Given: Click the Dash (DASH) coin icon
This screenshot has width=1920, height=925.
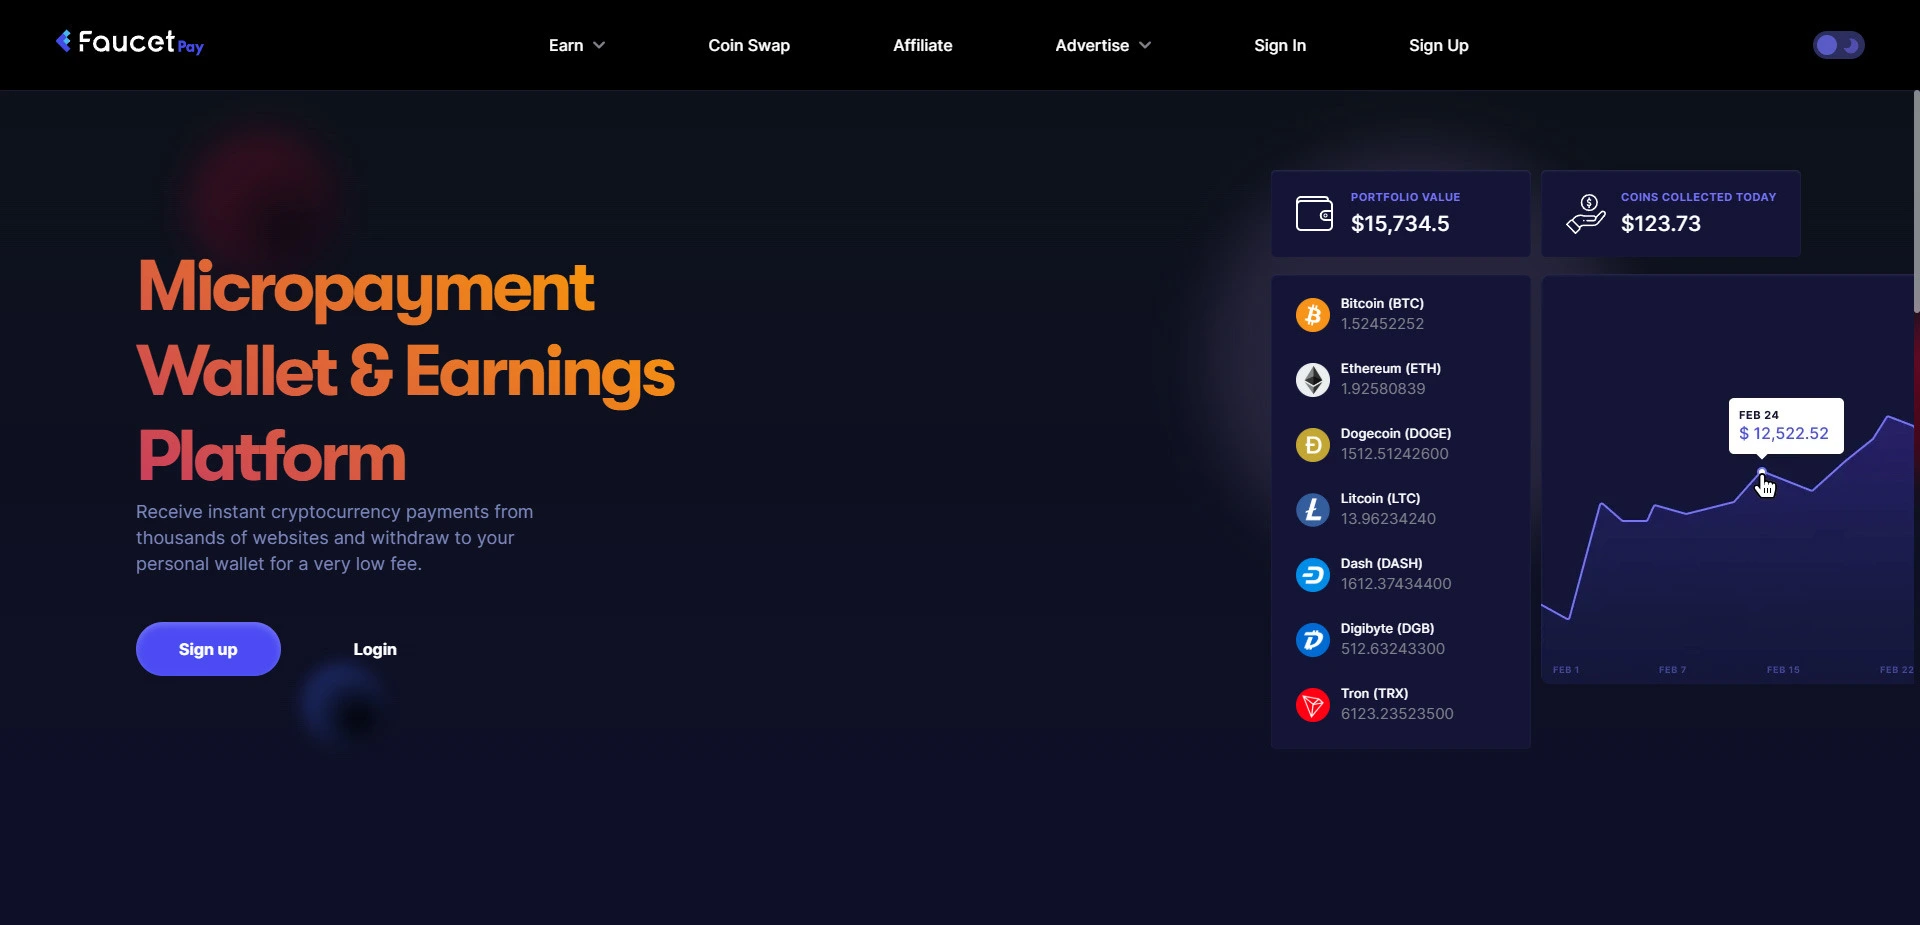Looking at the screenshot, I should [1312, 574].
